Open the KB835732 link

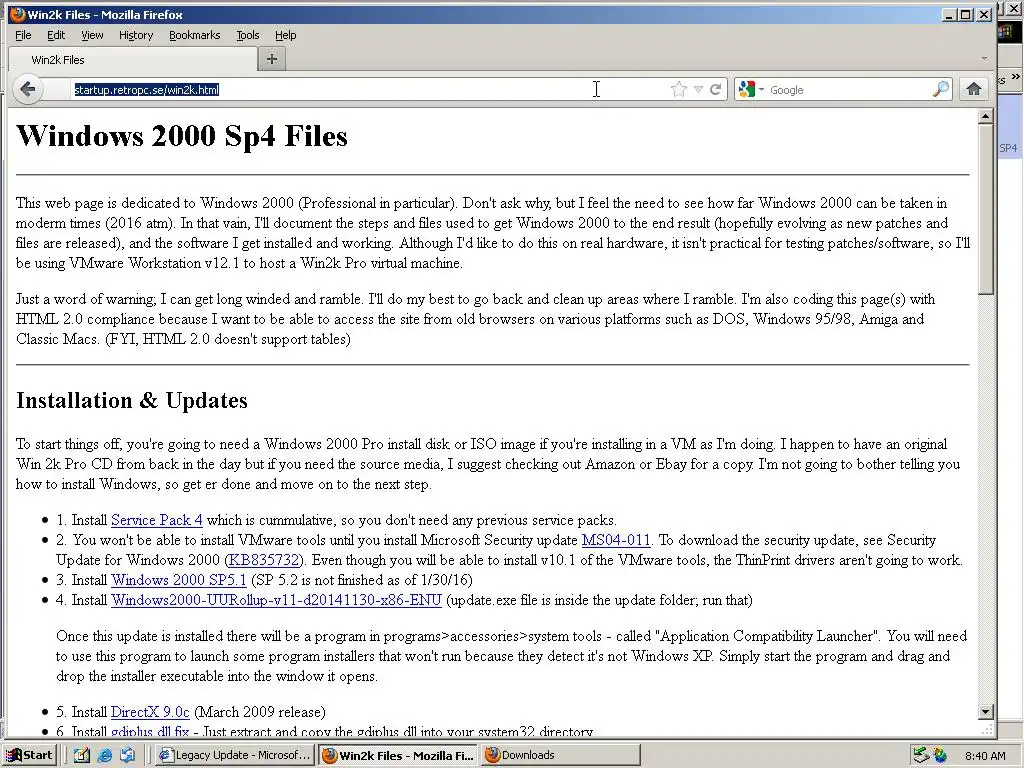click(x=263, y=560)
